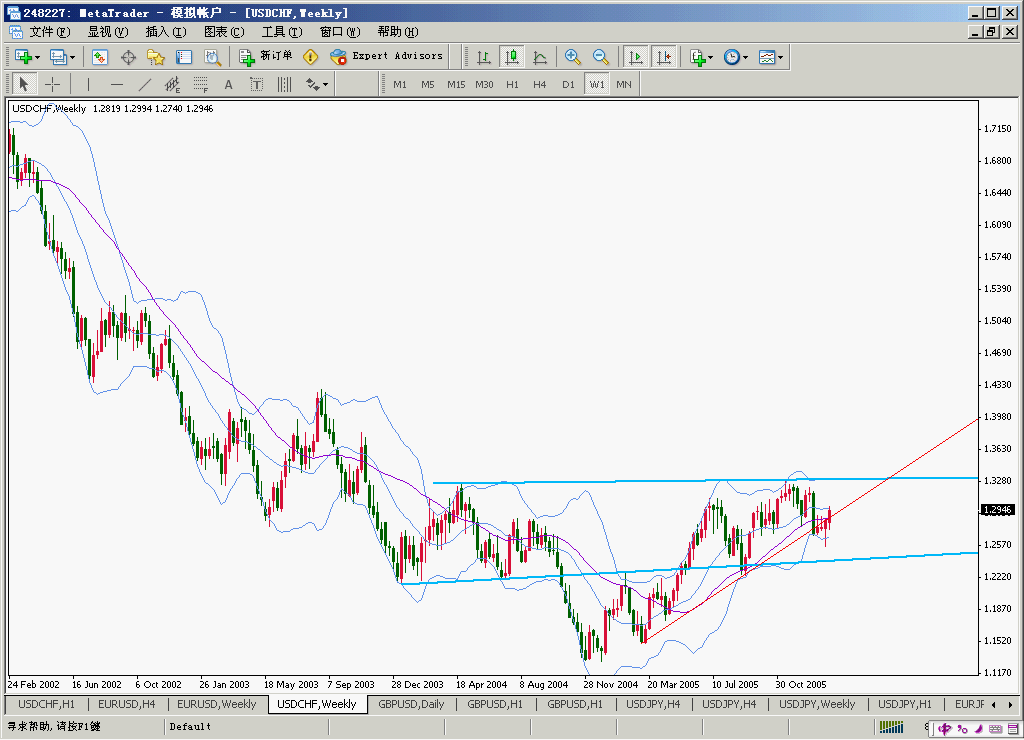Switch chart to bar chart mode
This screenshot has width=1024, height=740.
pos(484,57)
